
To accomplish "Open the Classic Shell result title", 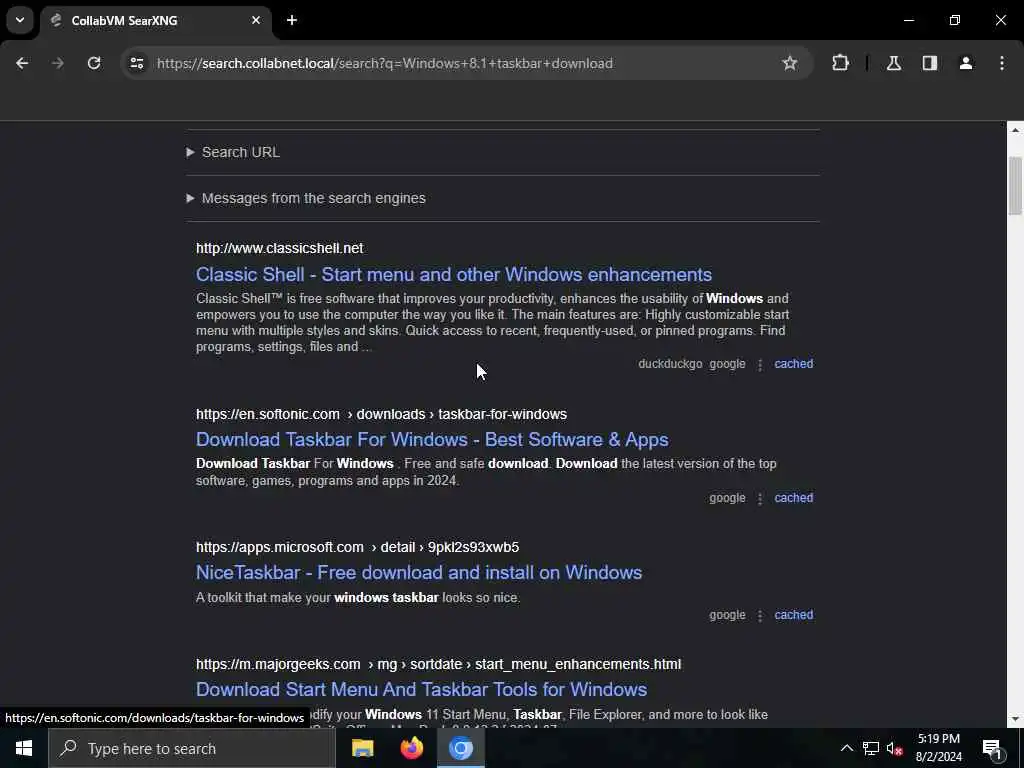I will [454, 274].
